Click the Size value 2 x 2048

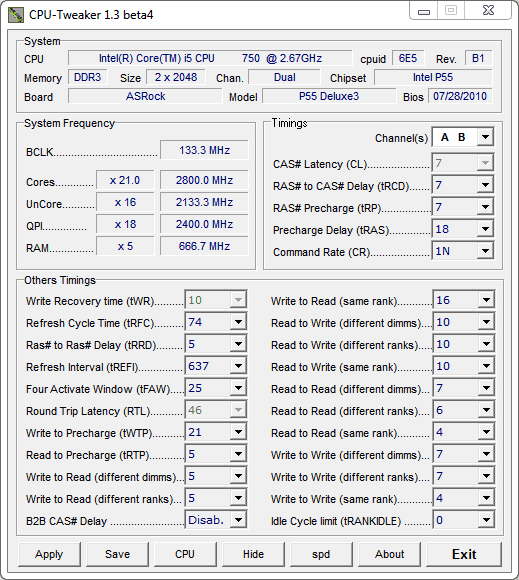click(176, 77)
